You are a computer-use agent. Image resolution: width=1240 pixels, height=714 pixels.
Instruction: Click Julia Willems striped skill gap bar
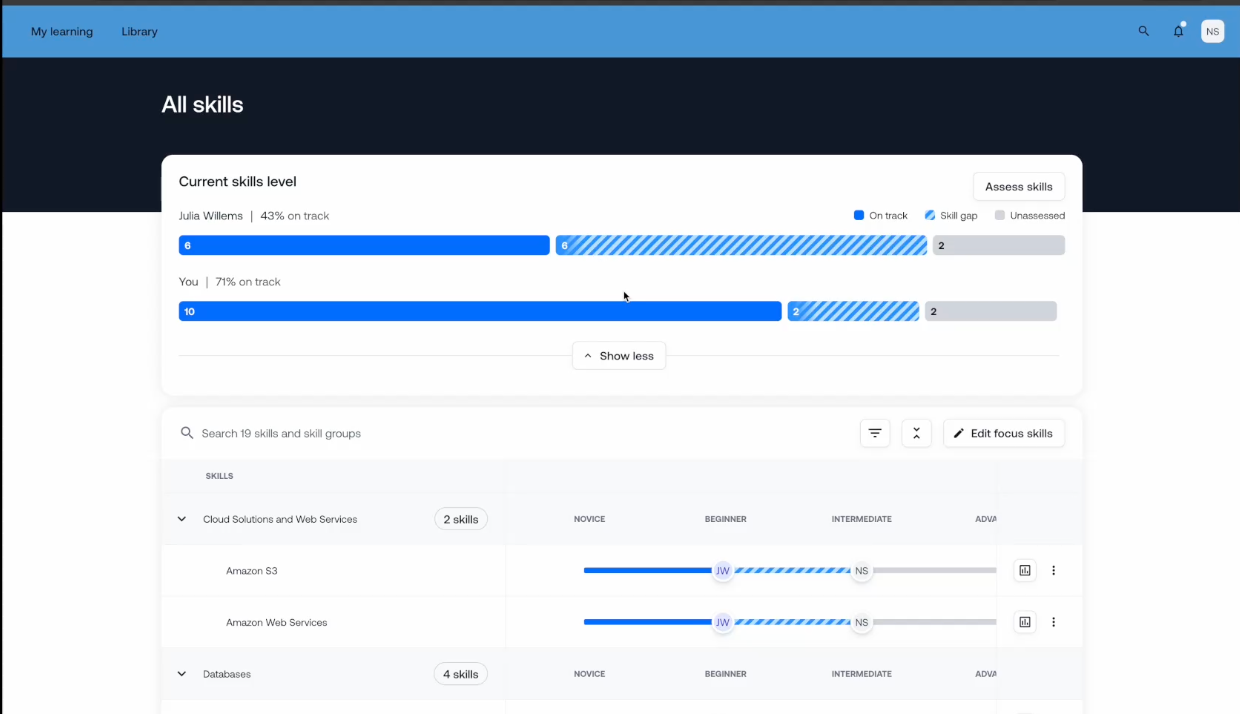tap(741, 245)
